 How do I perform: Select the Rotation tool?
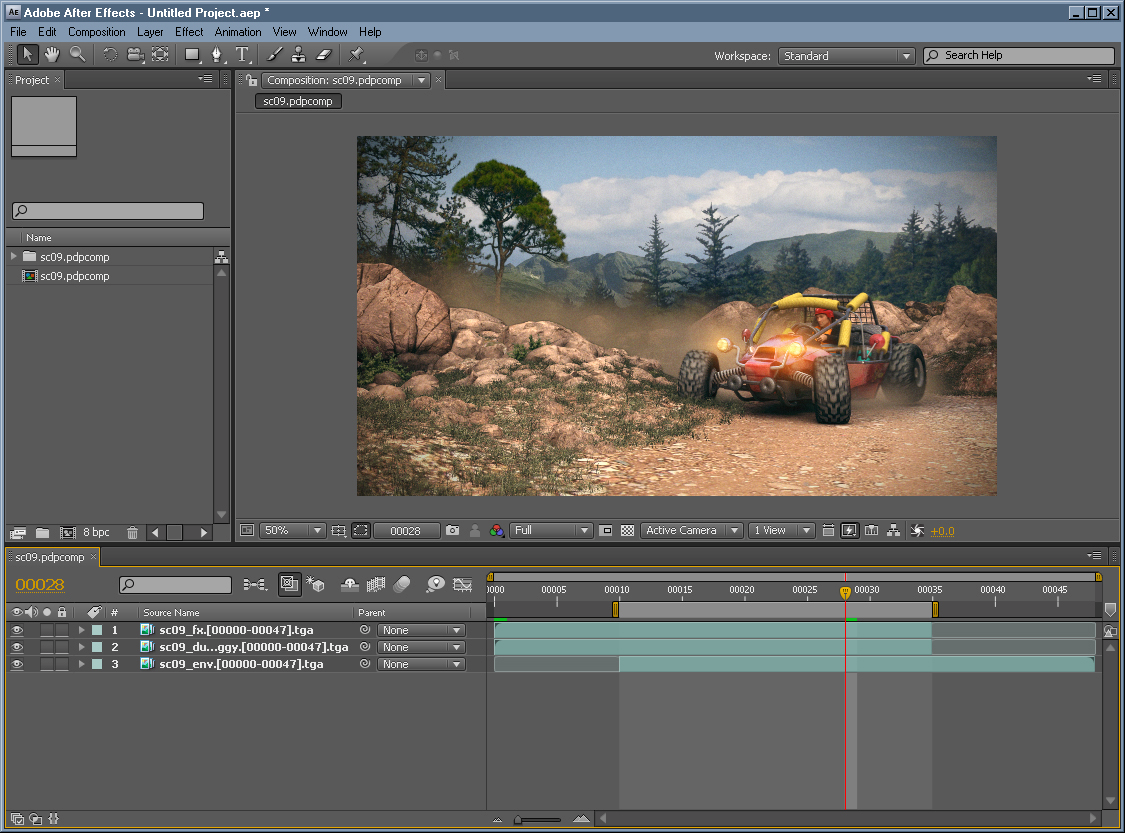(x=110, y=55)
